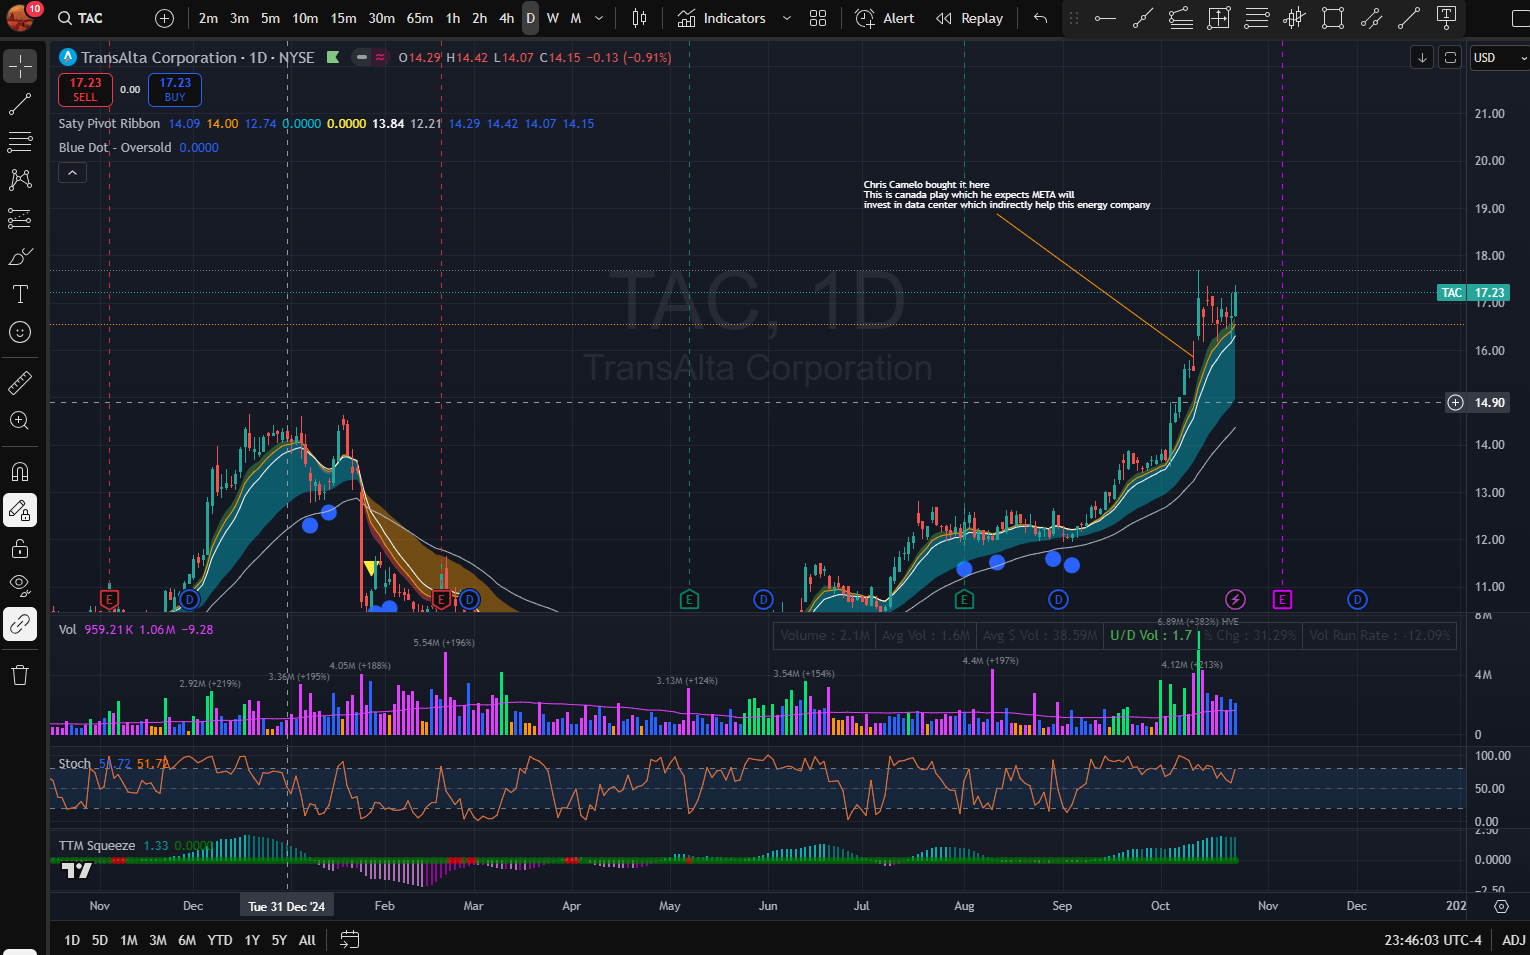Set range to 6M
This screenshot has height=955, width=1530.
pyautogui.click(x=187, y=940)
